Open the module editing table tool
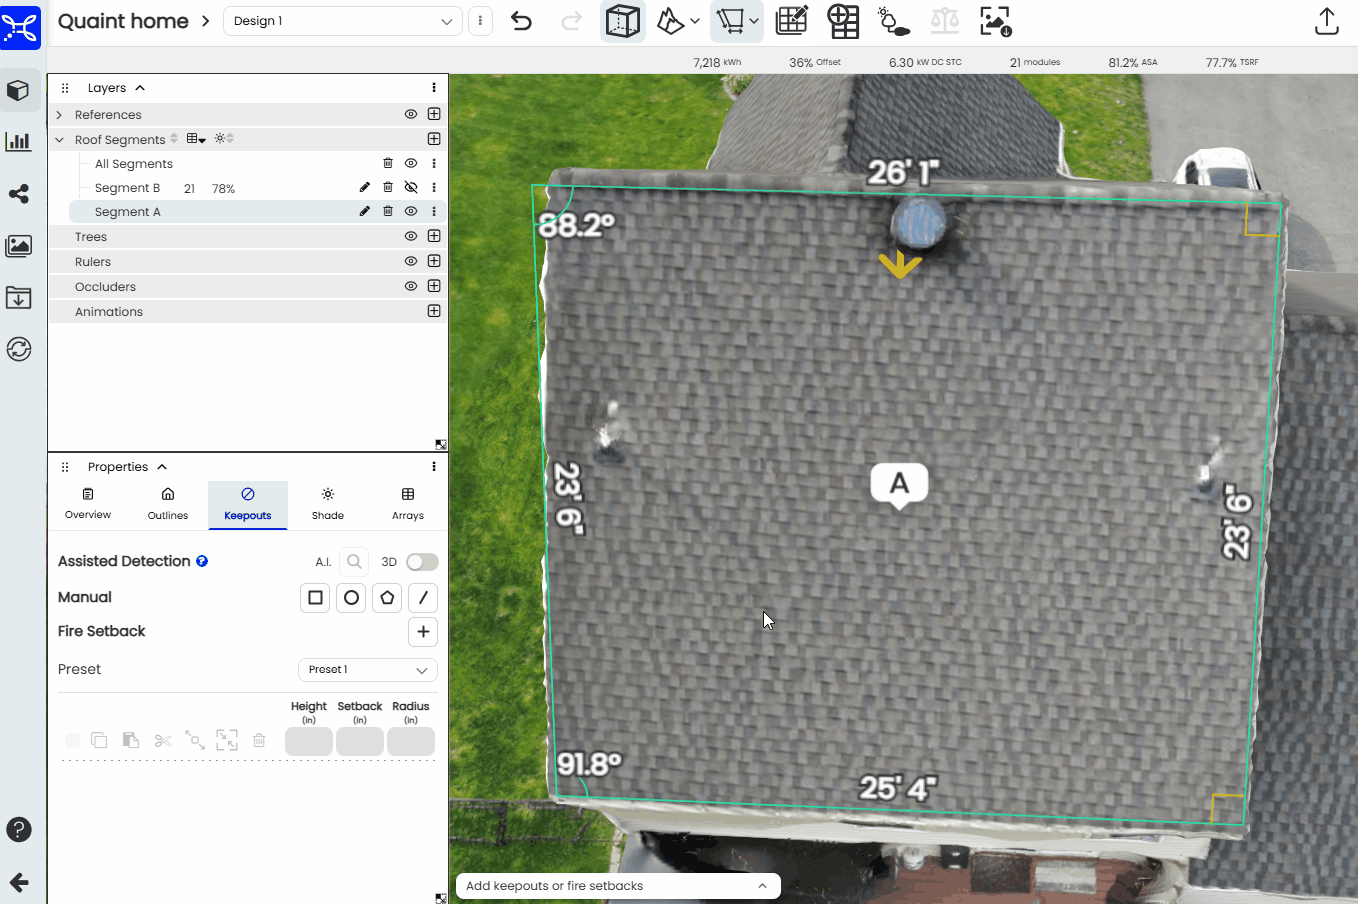 [791, 21]
